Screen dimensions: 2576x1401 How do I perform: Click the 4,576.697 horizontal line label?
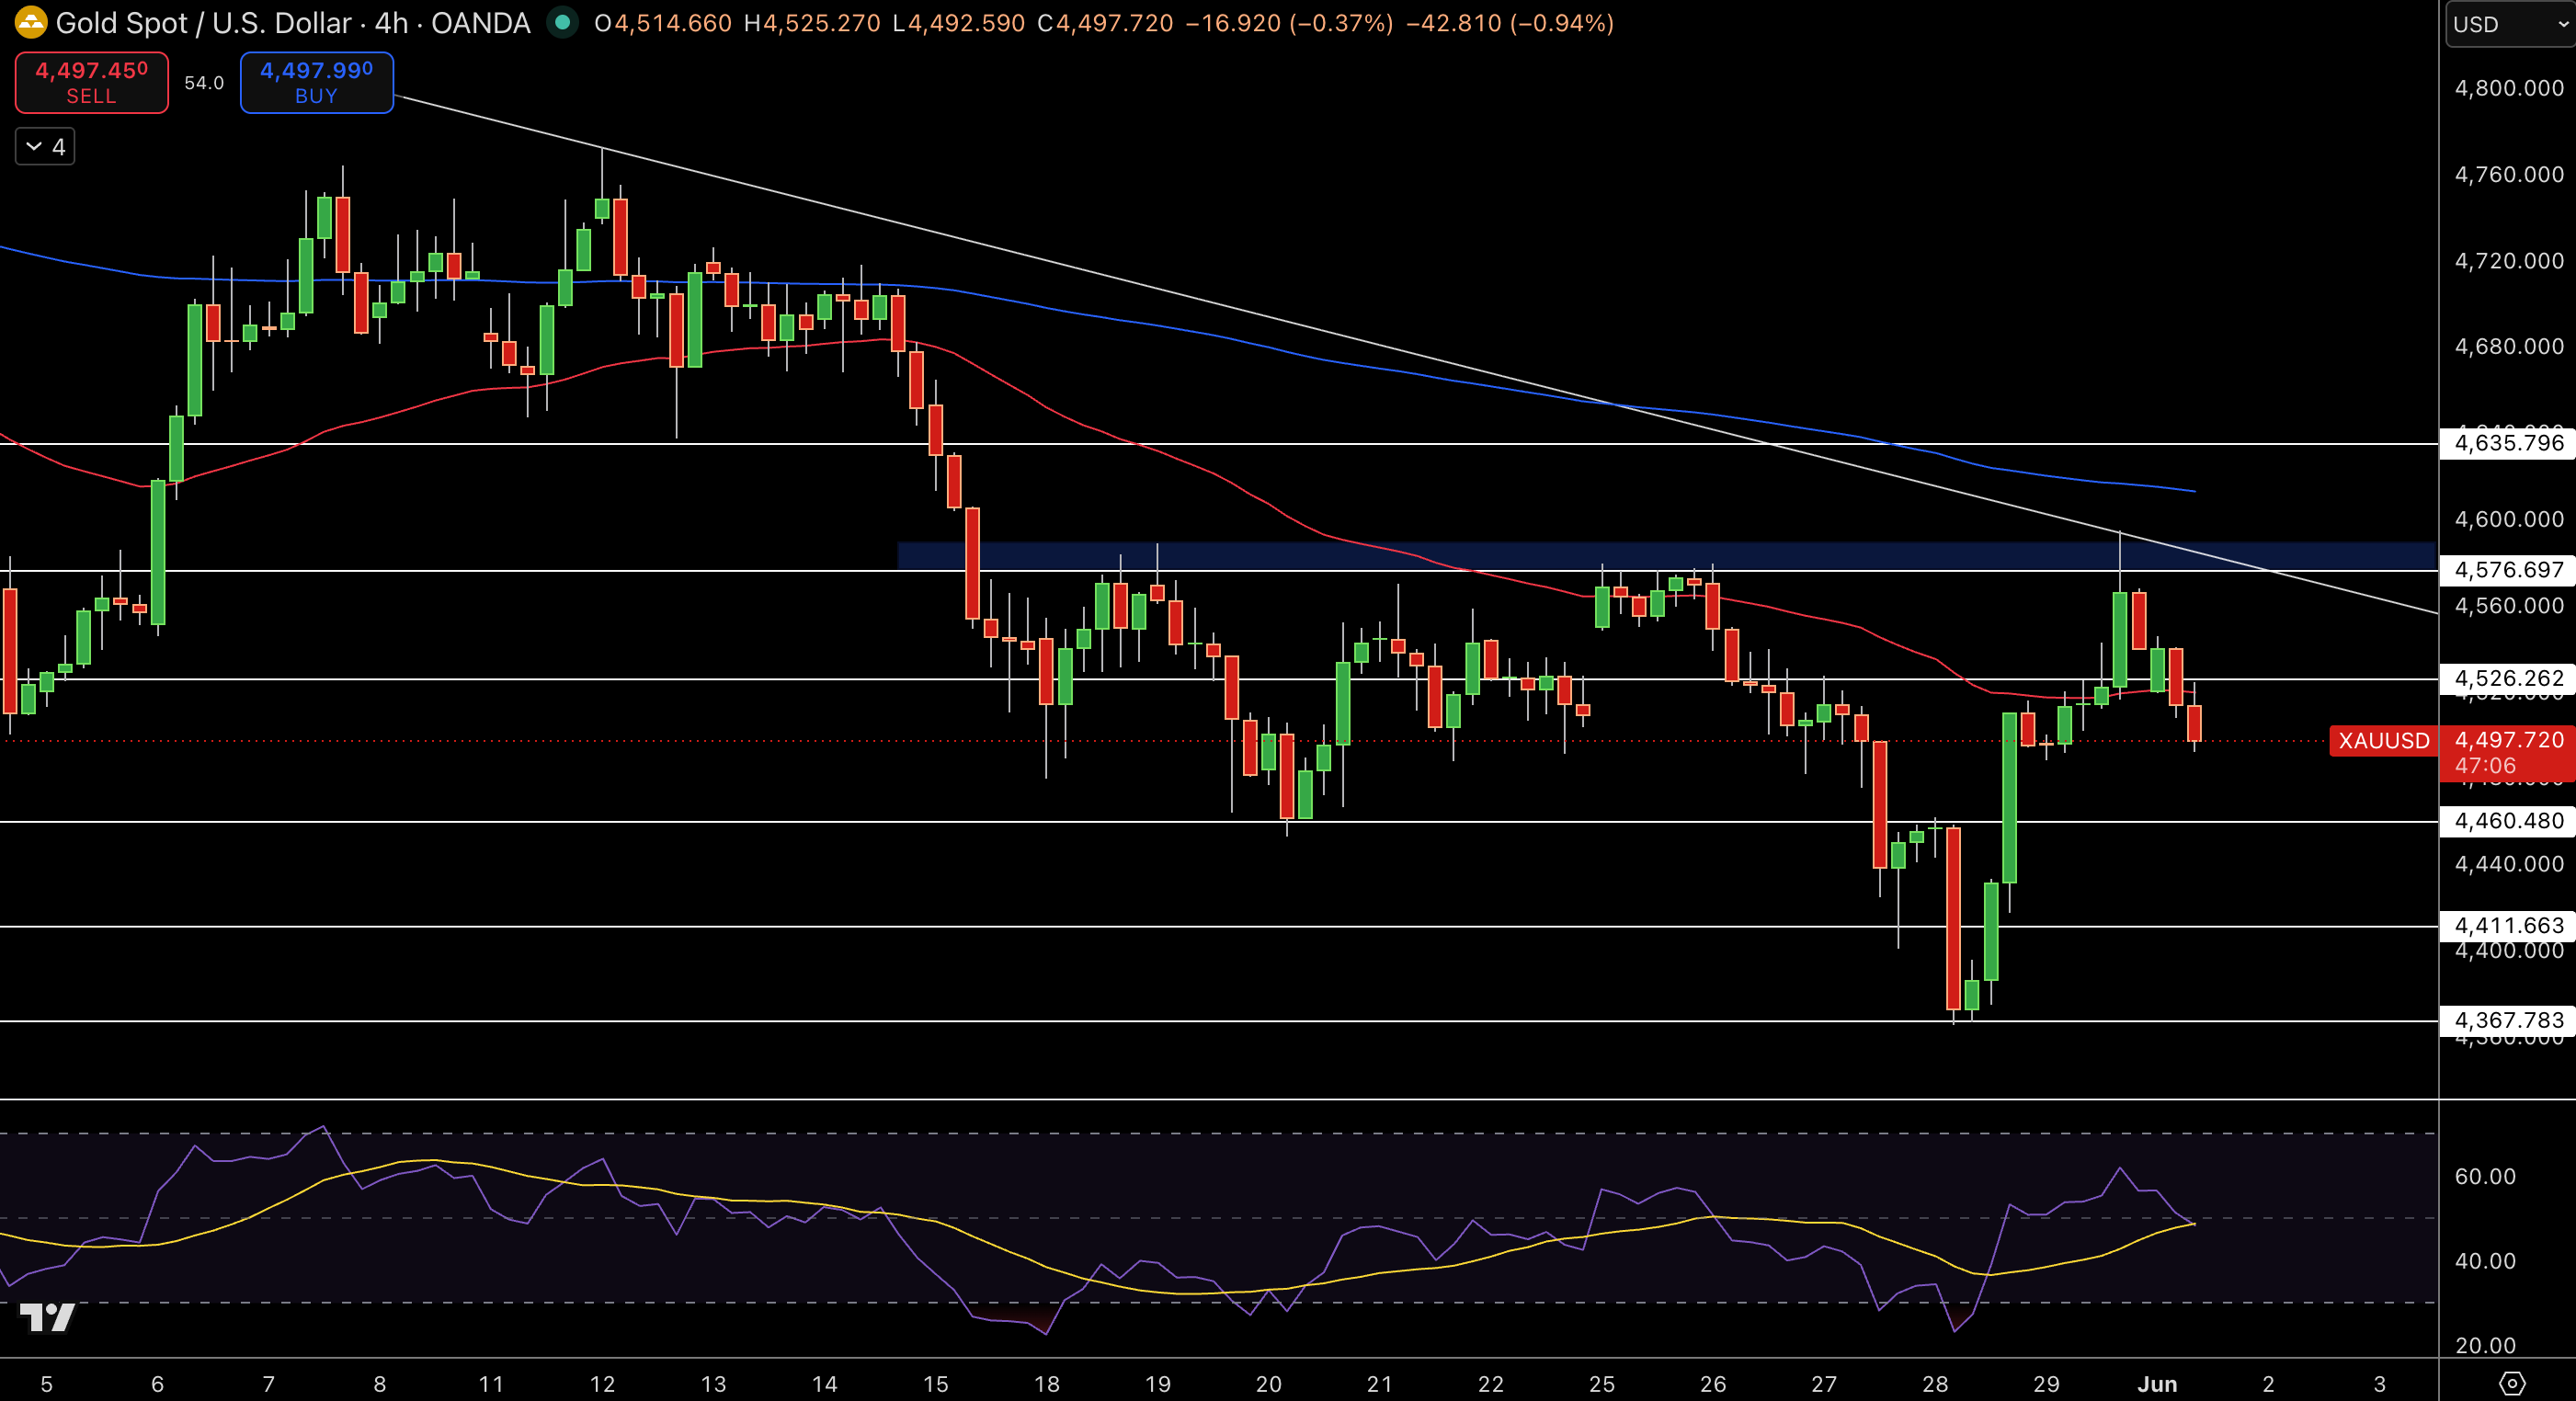click(2508, 570)
